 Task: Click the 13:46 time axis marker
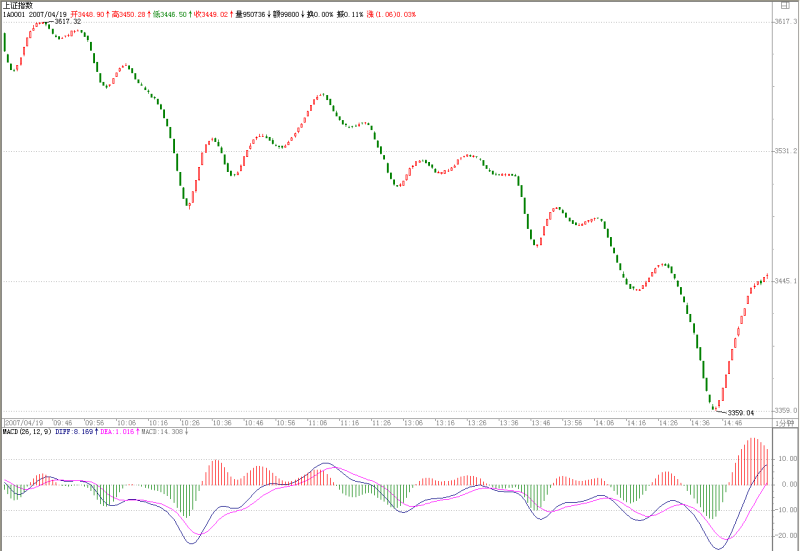pyautogui.click(x=541, y=423)
